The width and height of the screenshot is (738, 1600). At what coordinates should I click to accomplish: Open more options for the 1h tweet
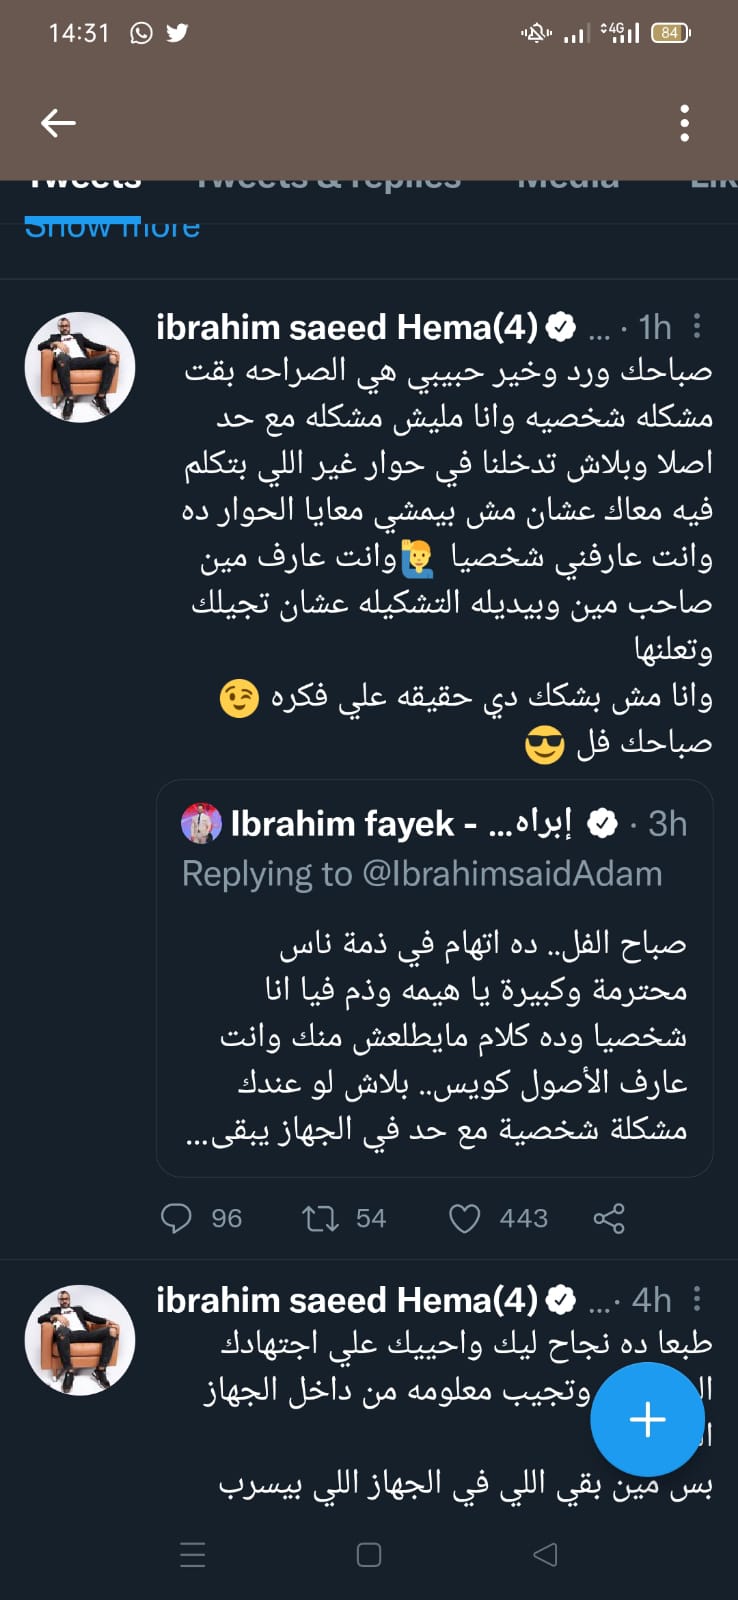pos(697,326)
